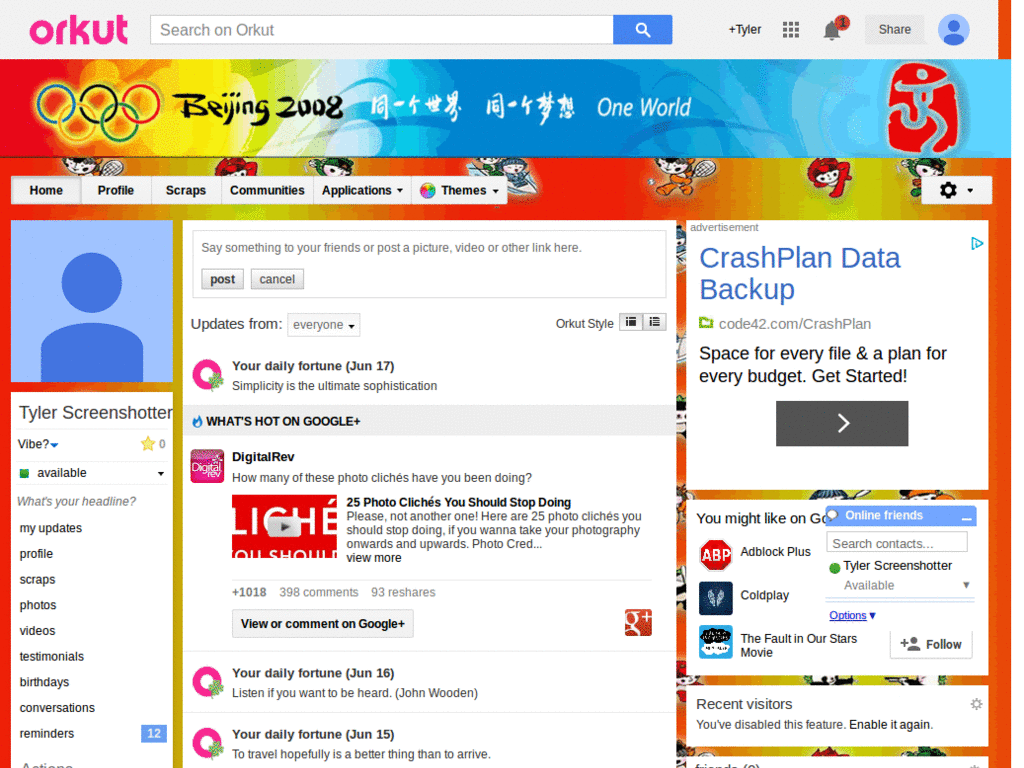1024x768 pixels.
Task: Click daily fortune Jun 17 icon
Action: coord(208,376)
